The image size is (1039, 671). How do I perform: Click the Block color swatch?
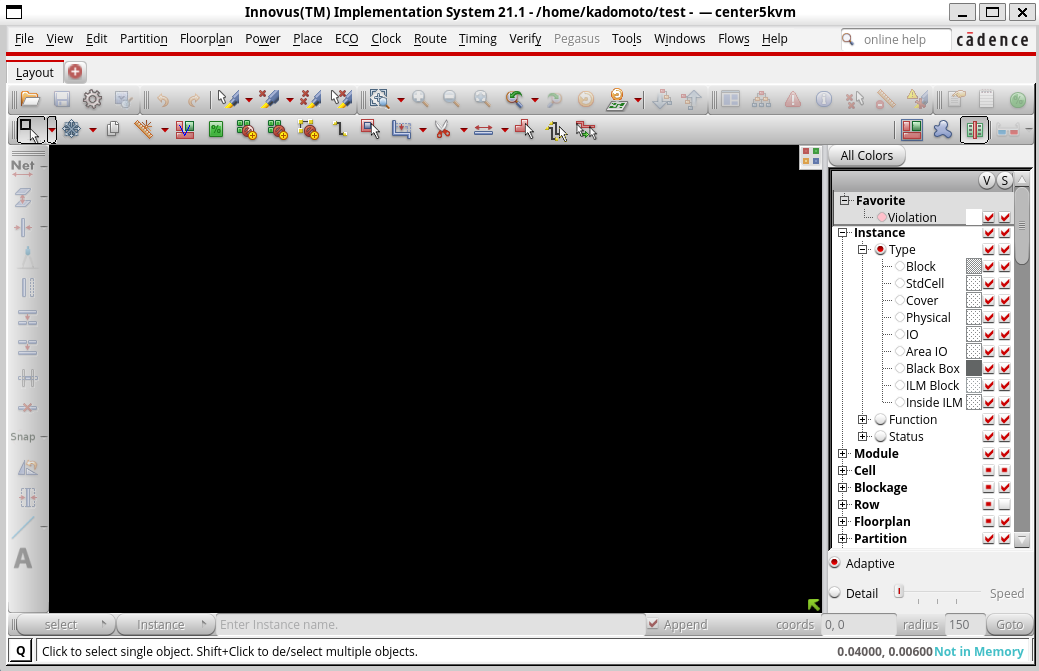(973, 266)
